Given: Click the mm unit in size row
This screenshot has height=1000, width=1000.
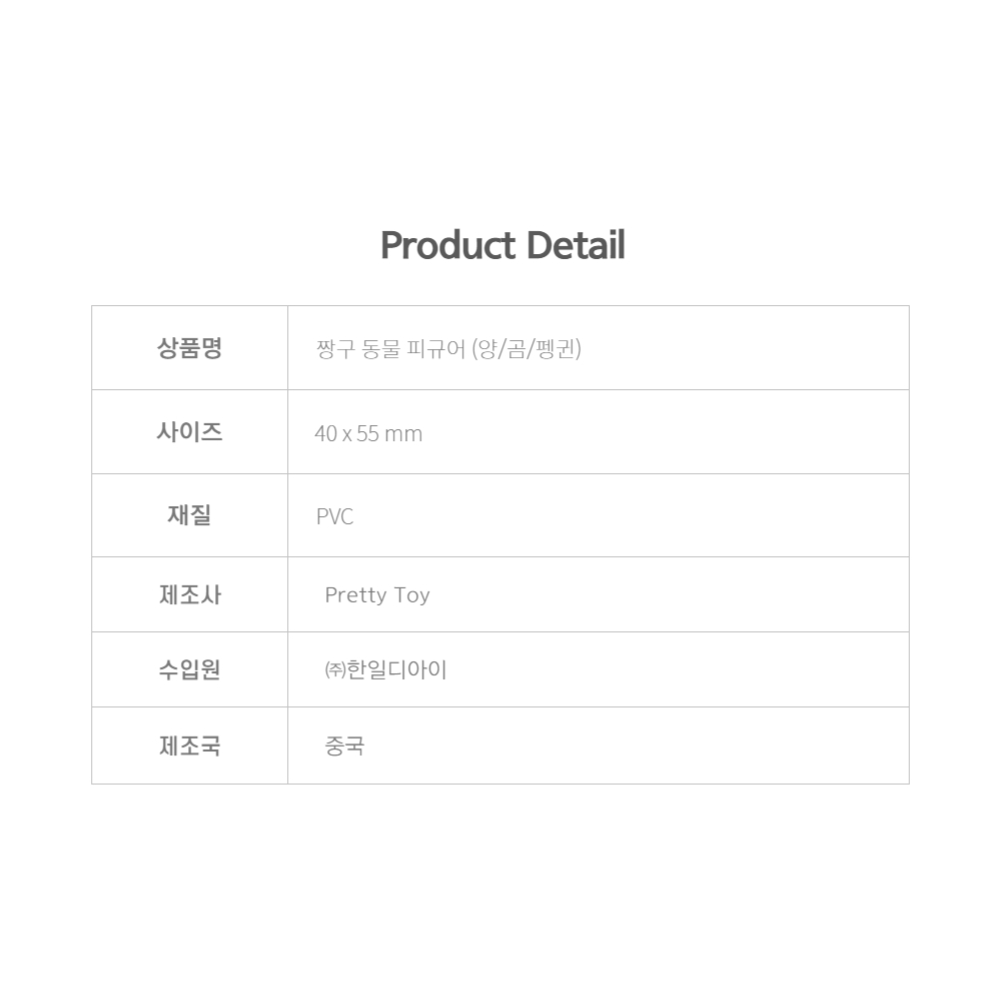Looking at the screenshot, I should pos(403,434).
